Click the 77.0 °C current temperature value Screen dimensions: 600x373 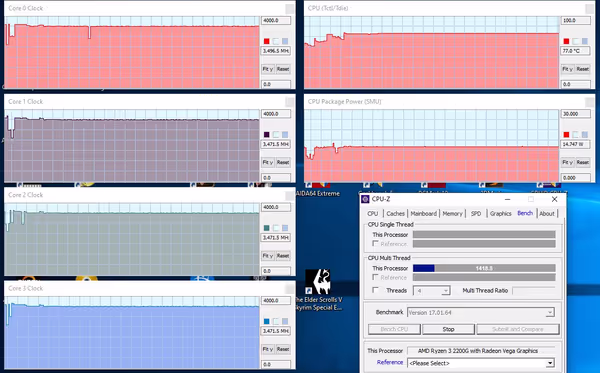pyautogui.click(x=576, y=50)
